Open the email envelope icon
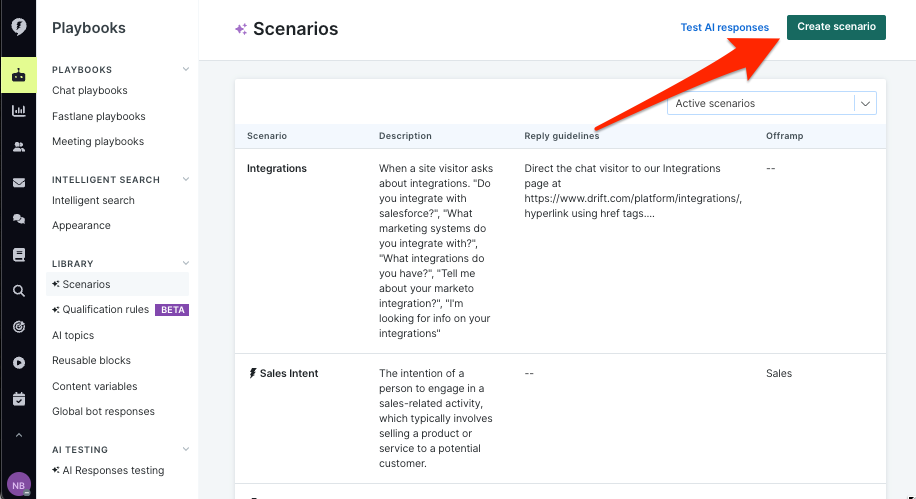Viewport: 916px width, 499px height. (18, 183)
